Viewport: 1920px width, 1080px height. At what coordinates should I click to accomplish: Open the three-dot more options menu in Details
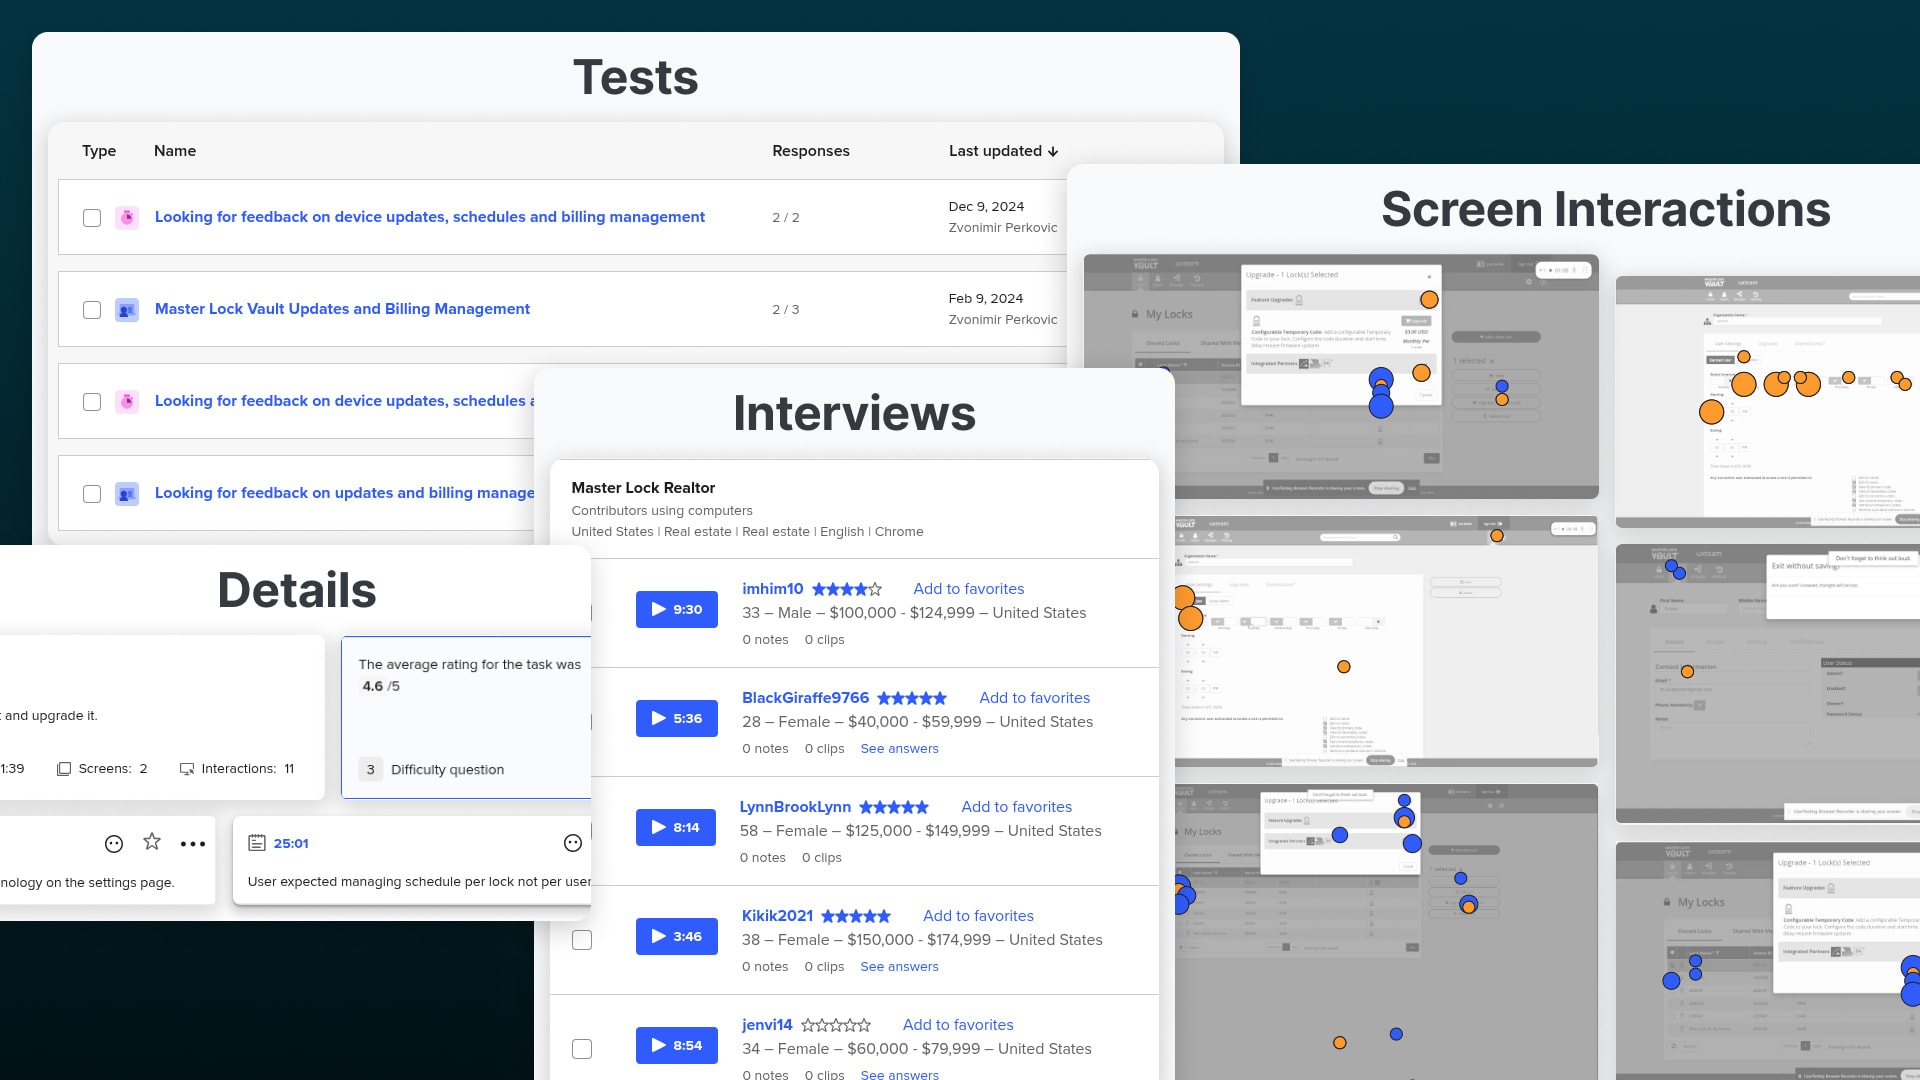click(x=193, y=844)
